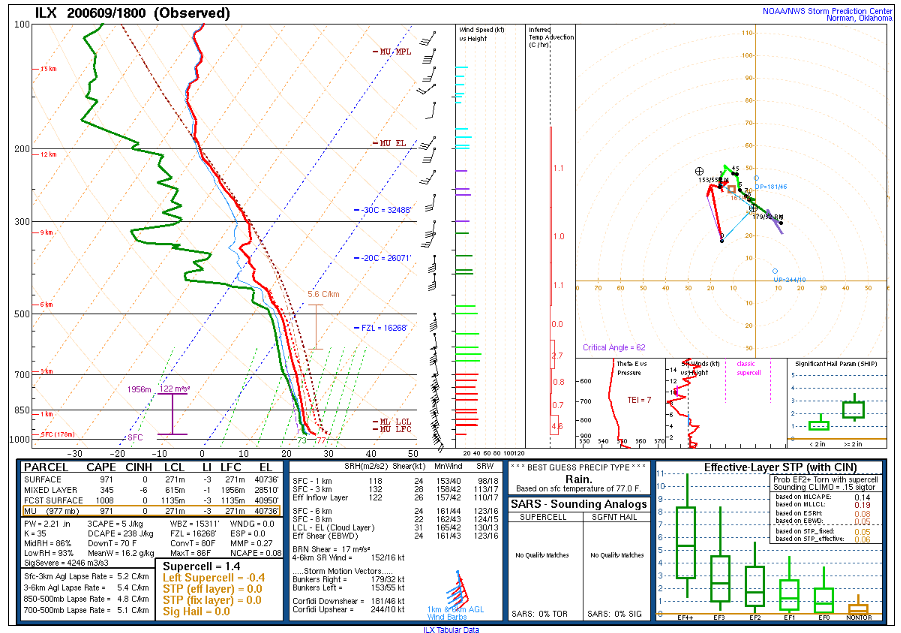Click the STP (fix layer) = 0.0 value
Viewport: 901px width, 633px height.
(212, 600)
